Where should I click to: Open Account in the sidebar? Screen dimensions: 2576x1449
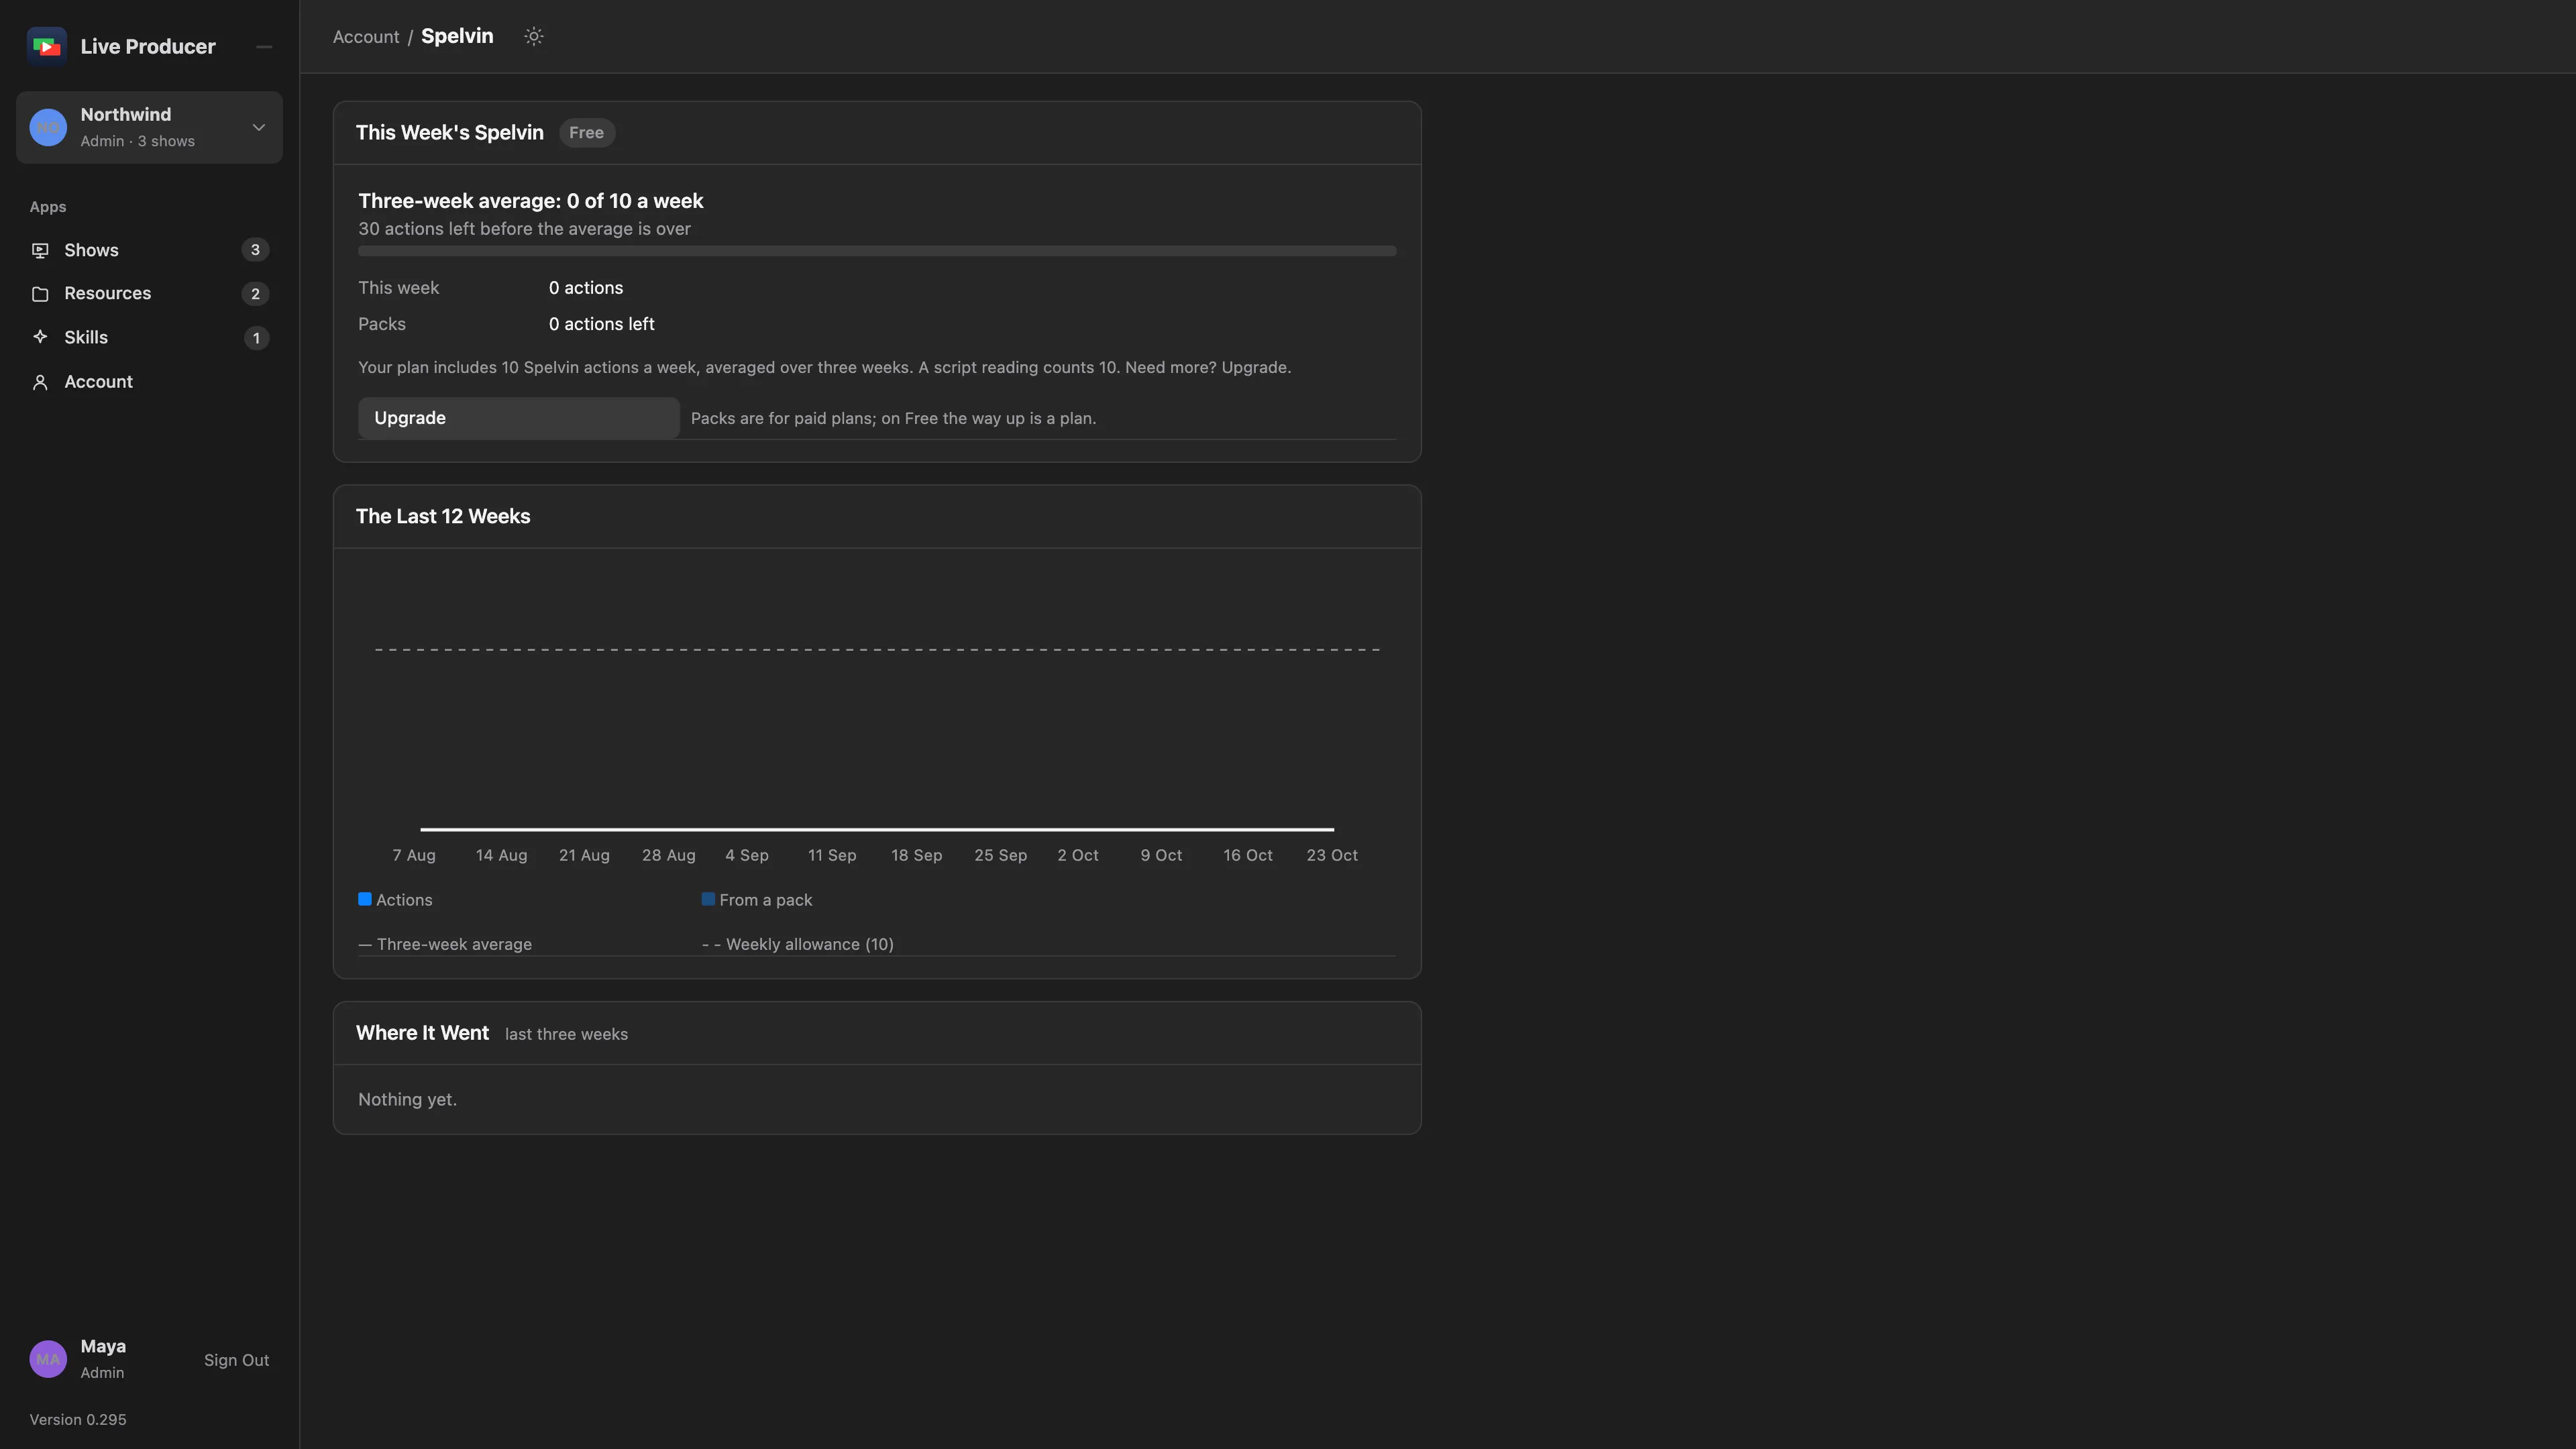[149, 382]
